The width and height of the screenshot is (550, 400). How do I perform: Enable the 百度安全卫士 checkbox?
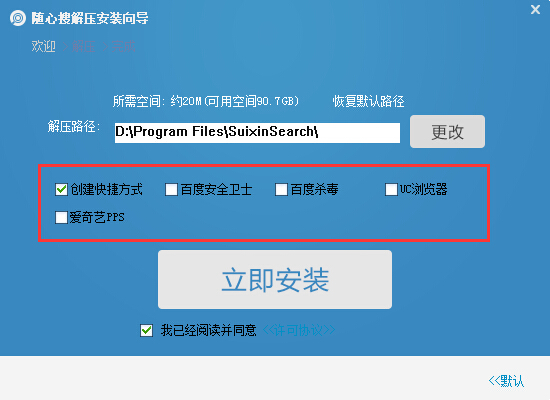[x=171, y=189]
